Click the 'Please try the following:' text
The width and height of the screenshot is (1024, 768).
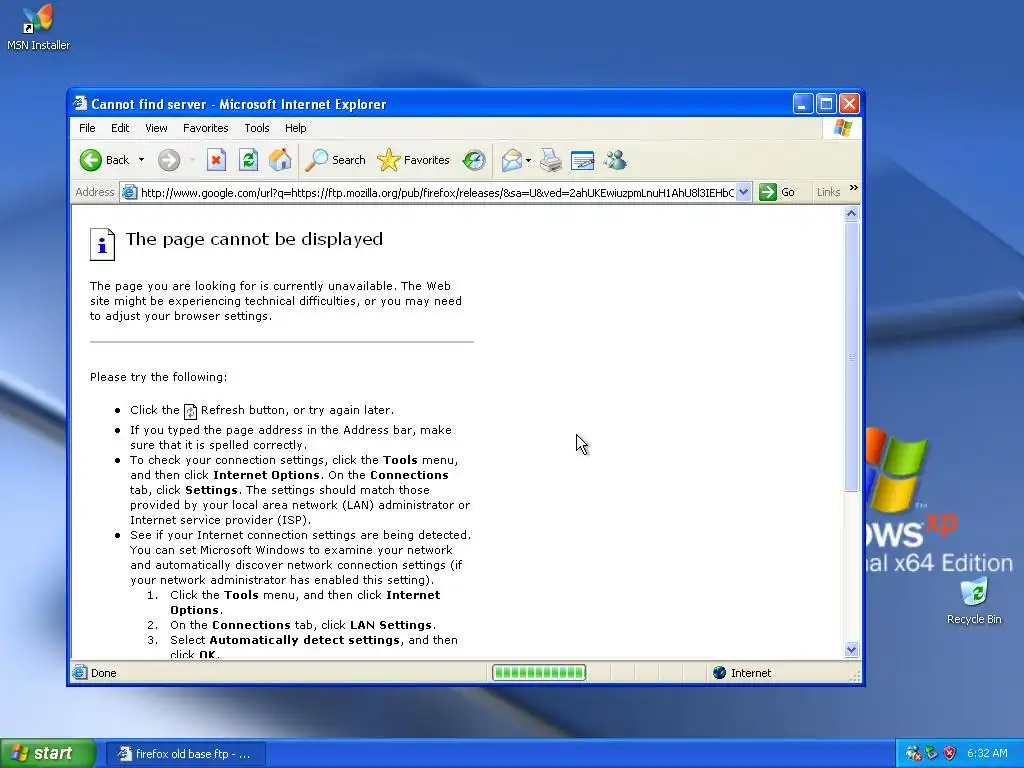coord(159,377)
